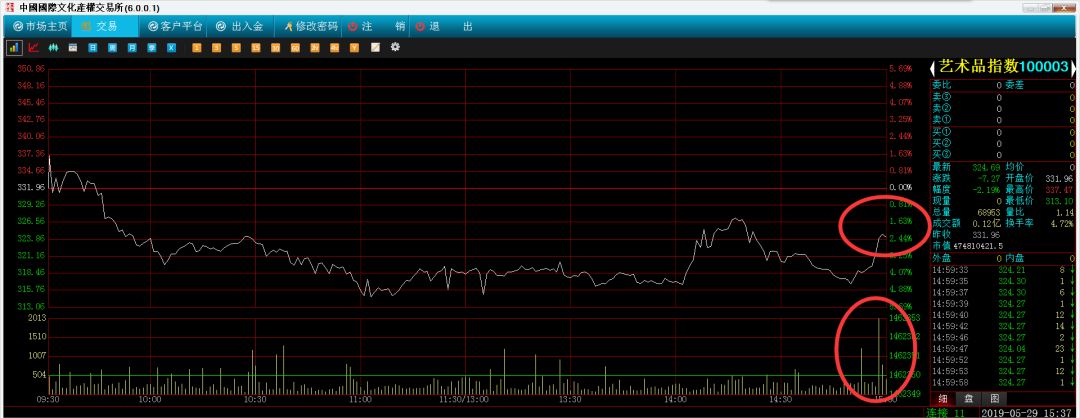
Task: Open the 客户平台 customer platform menu
Action: point(173,26)
